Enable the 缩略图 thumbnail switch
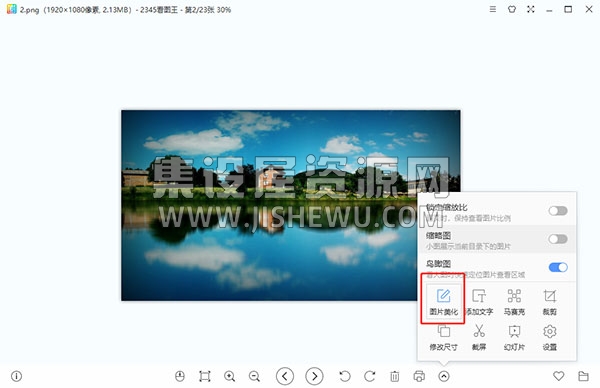 point(558,239)
